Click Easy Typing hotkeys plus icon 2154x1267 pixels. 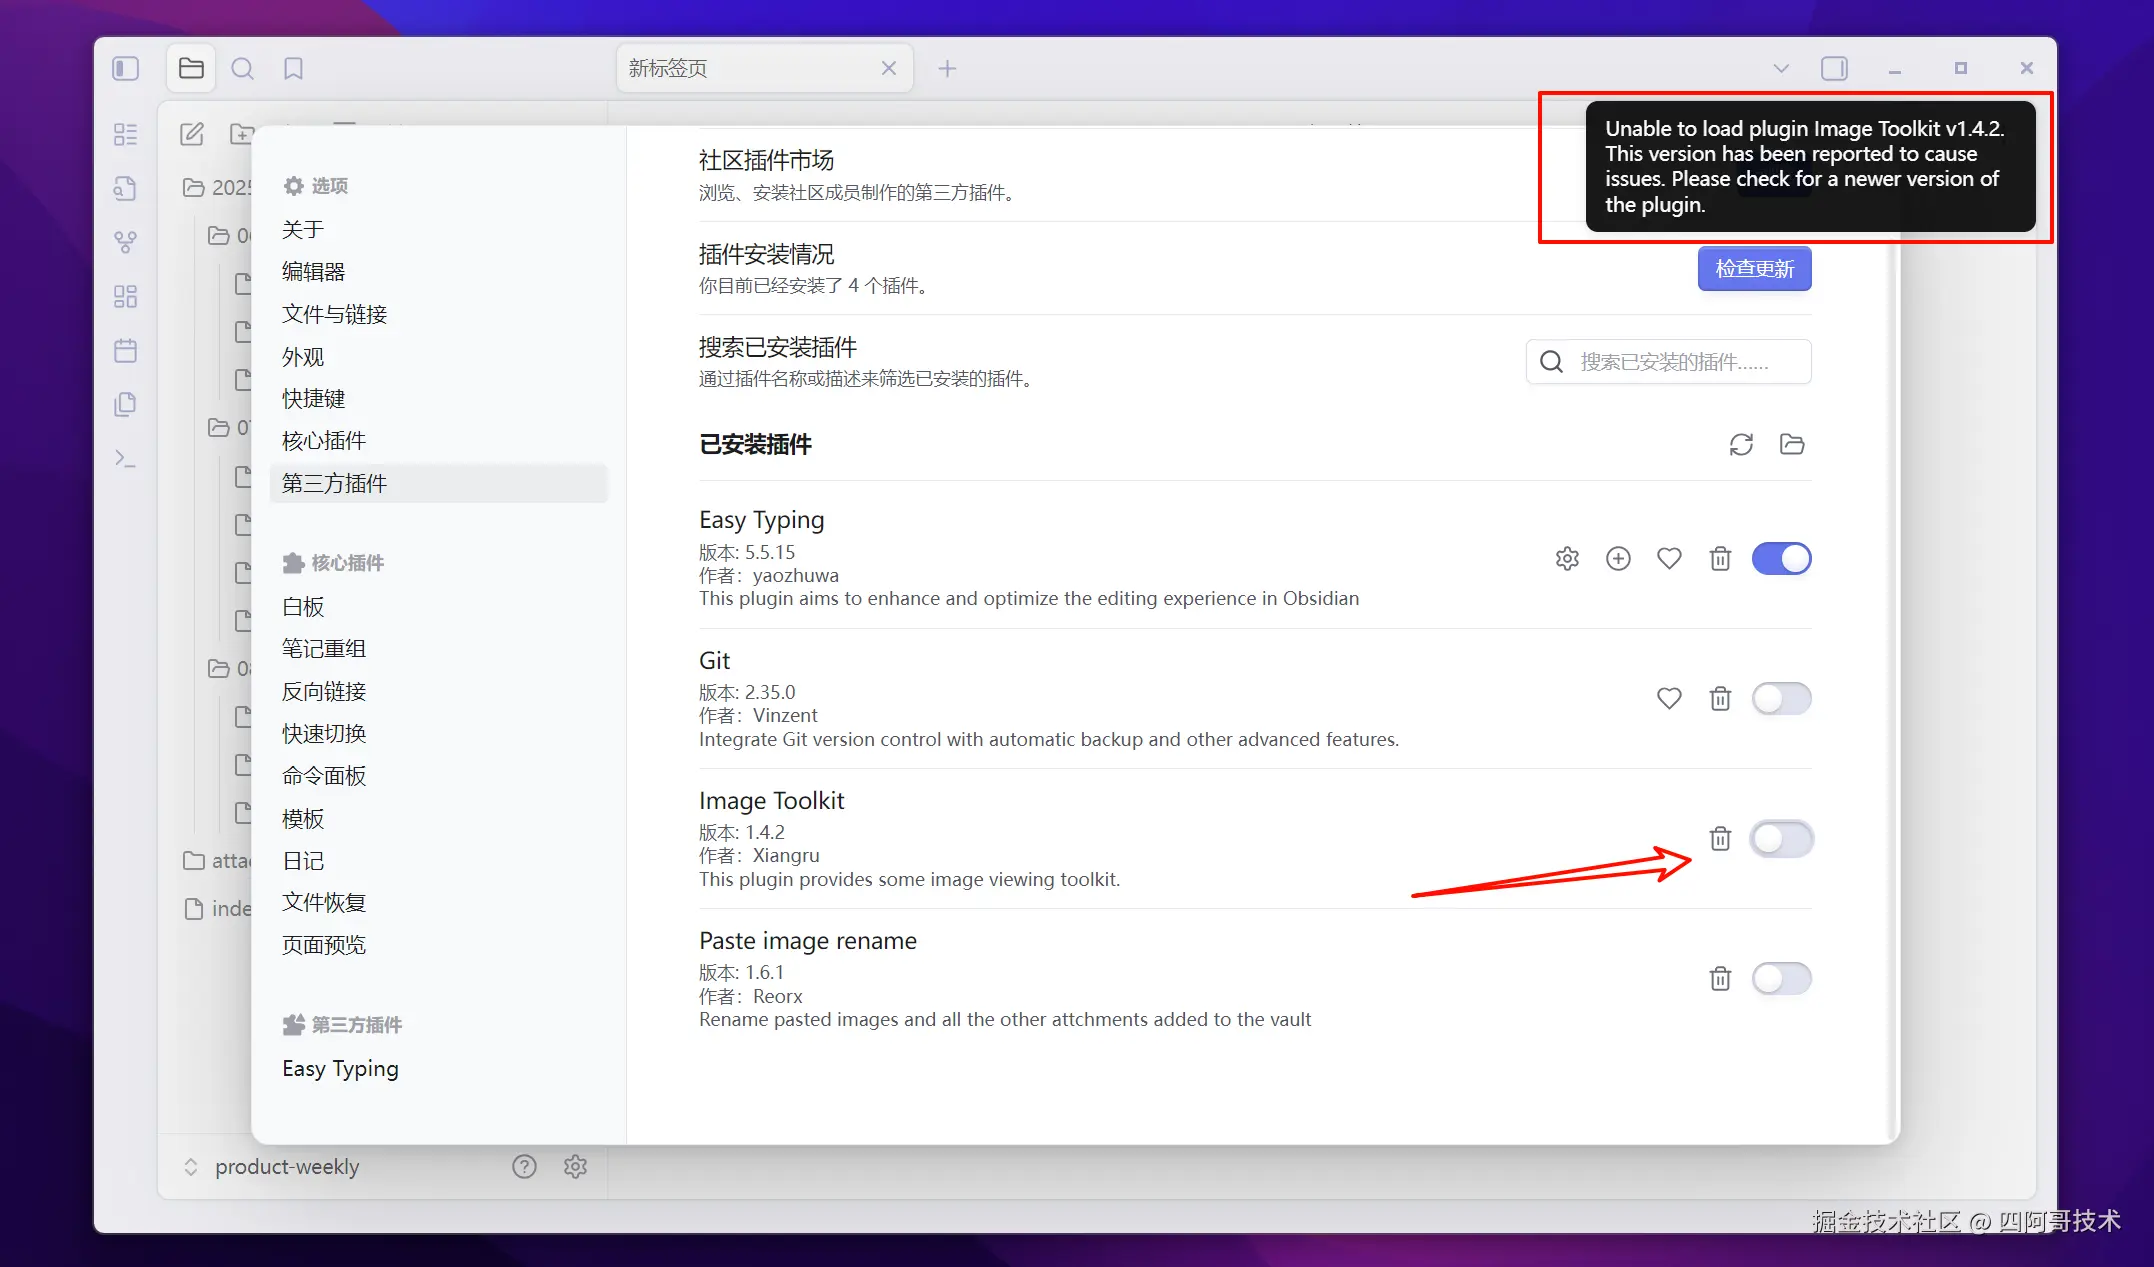point(1618,558)
